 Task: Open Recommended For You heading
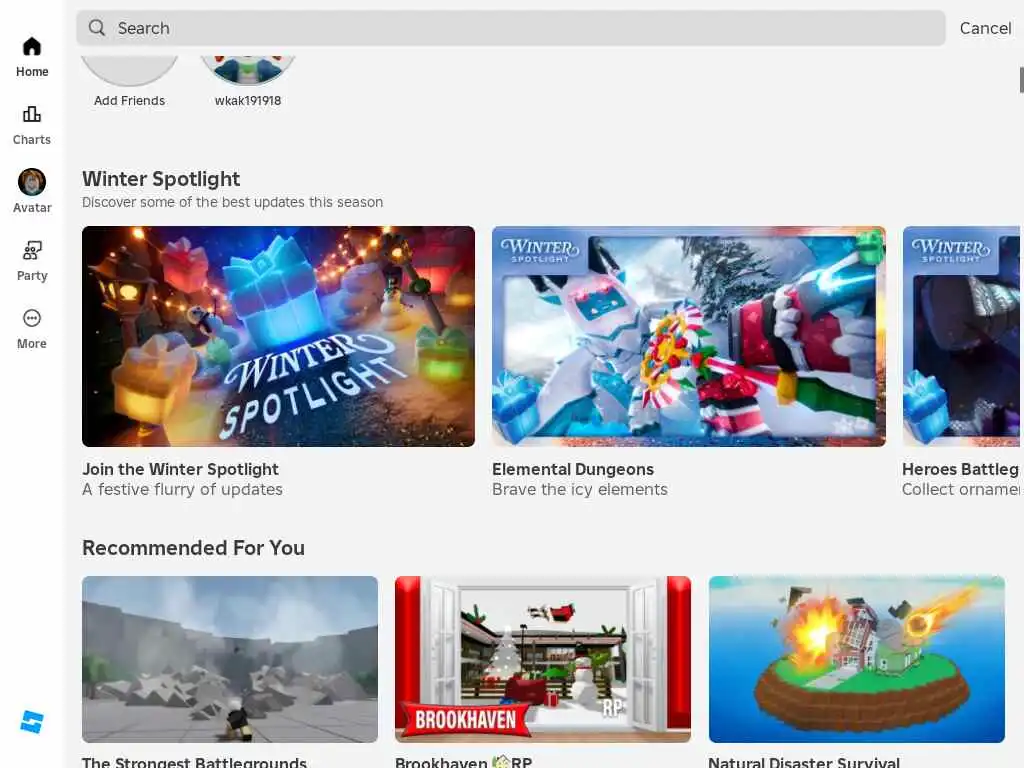(193, 547)
